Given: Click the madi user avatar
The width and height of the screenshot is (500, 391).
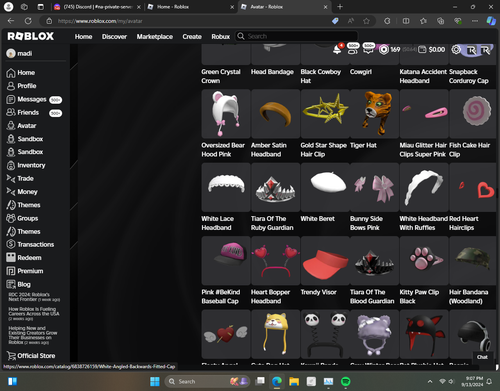Looking at the screenshot, I should 11,53.
